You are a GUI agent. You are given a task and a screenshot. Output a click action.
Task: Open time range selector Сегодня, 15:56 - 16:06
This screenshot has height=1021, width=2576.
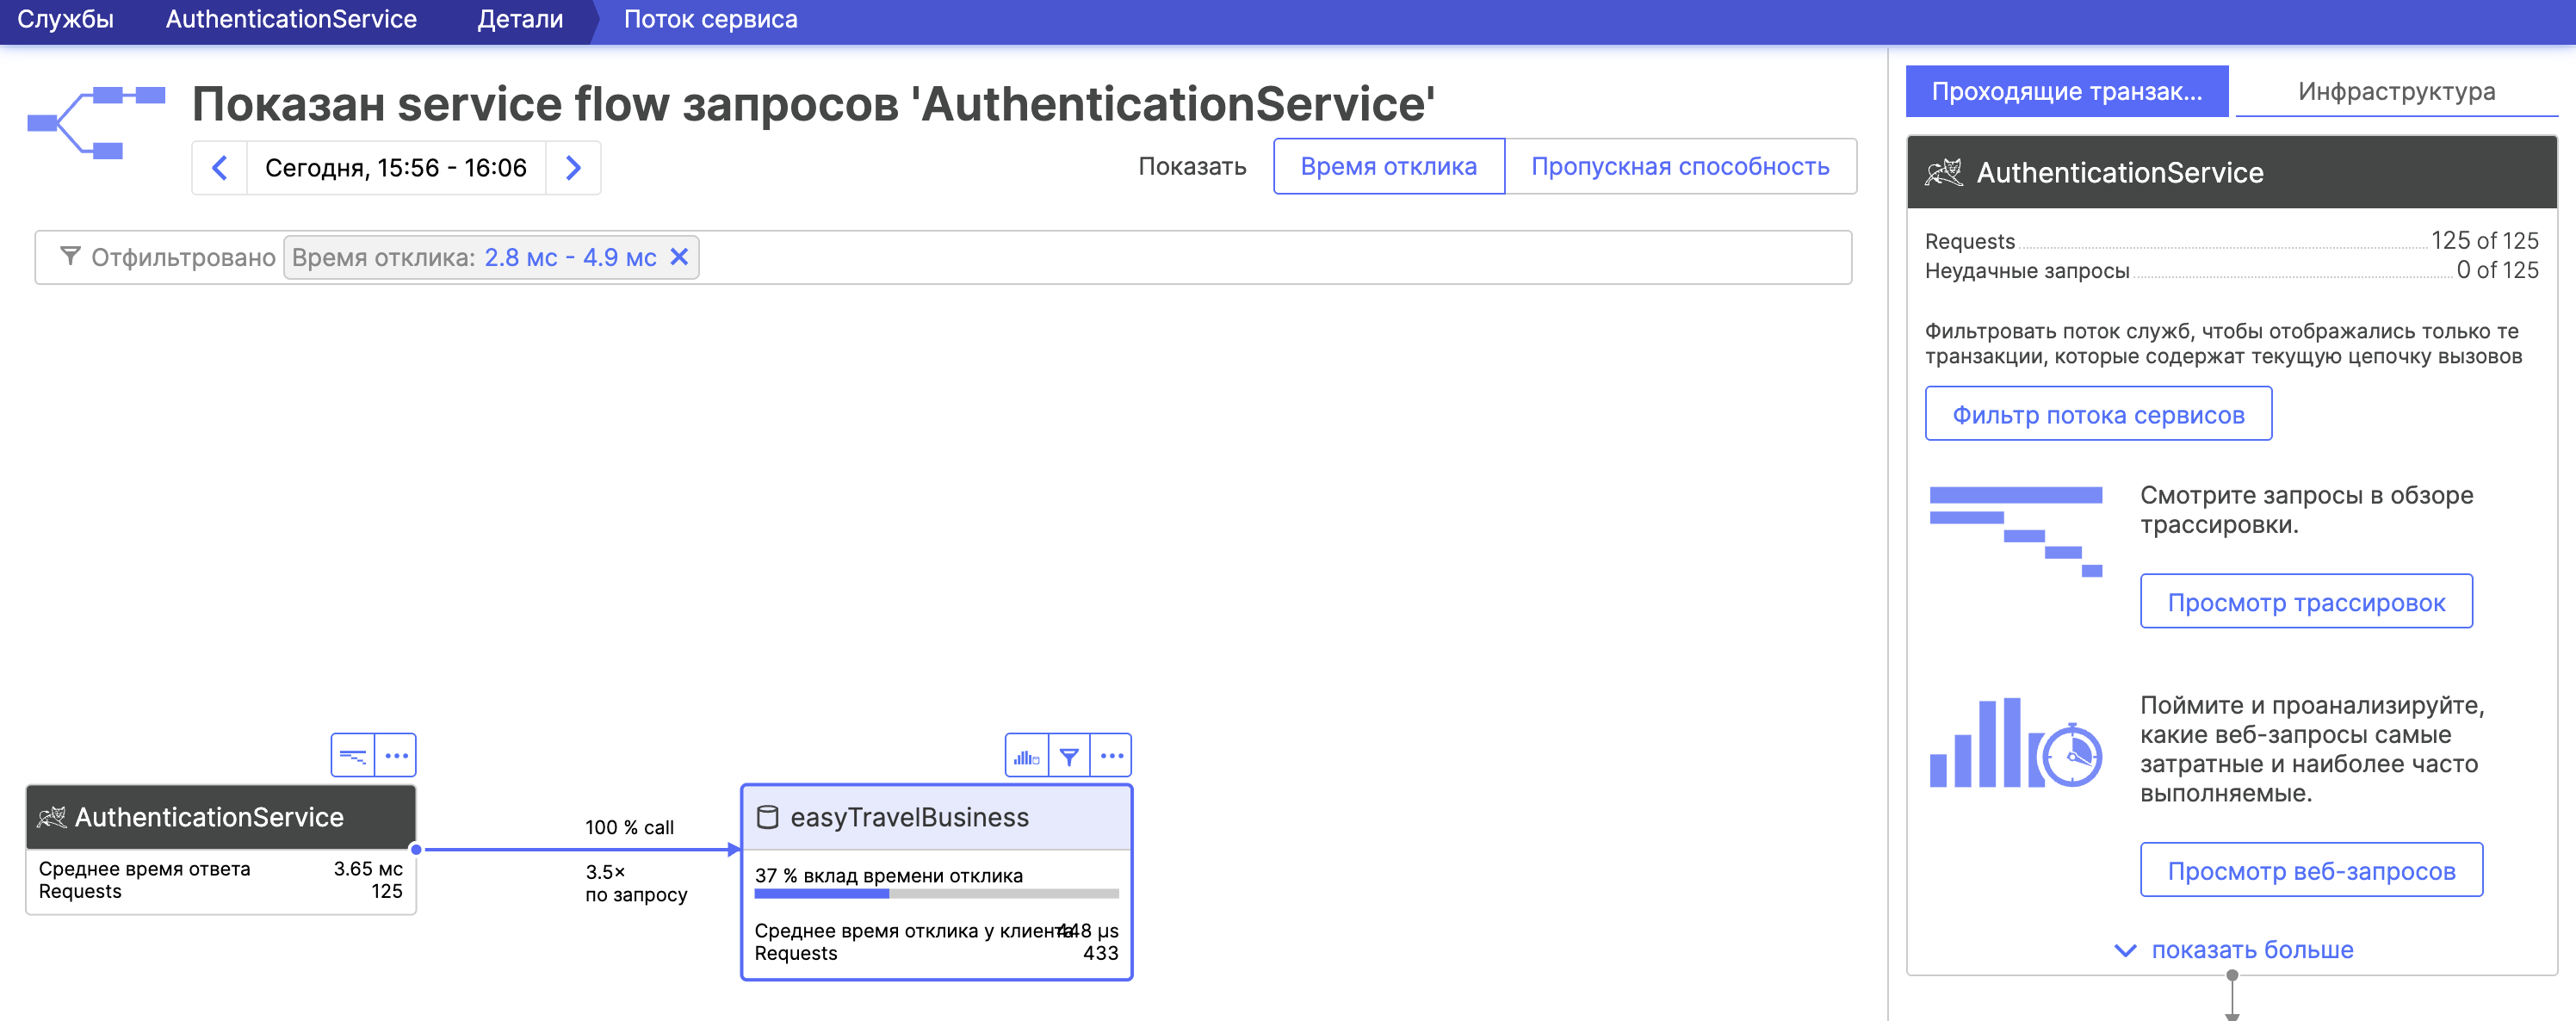click(395, 167)
